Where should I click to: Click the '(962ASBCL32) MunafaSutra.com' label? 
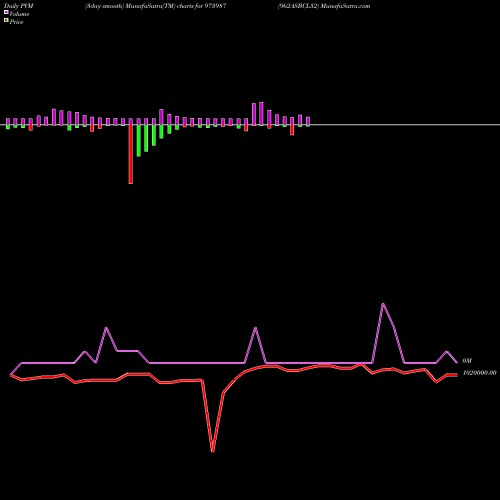(324, 6)
